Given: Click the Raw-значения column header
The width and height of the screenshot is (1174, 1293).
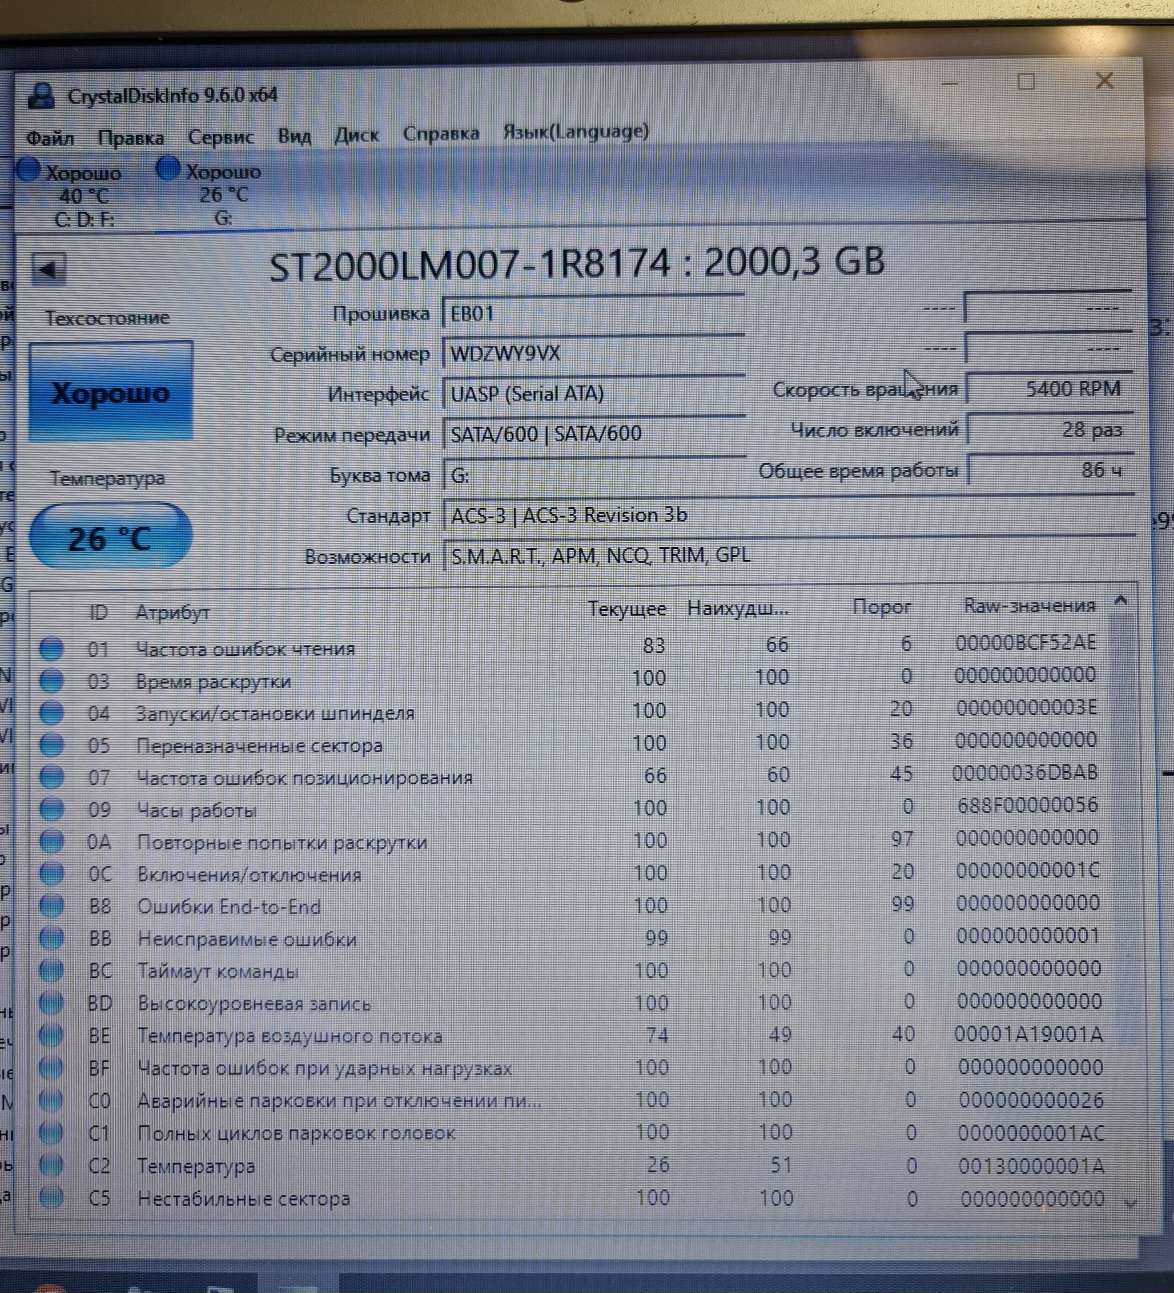Looking at the screenshot, I should (x=1029, y=605).
